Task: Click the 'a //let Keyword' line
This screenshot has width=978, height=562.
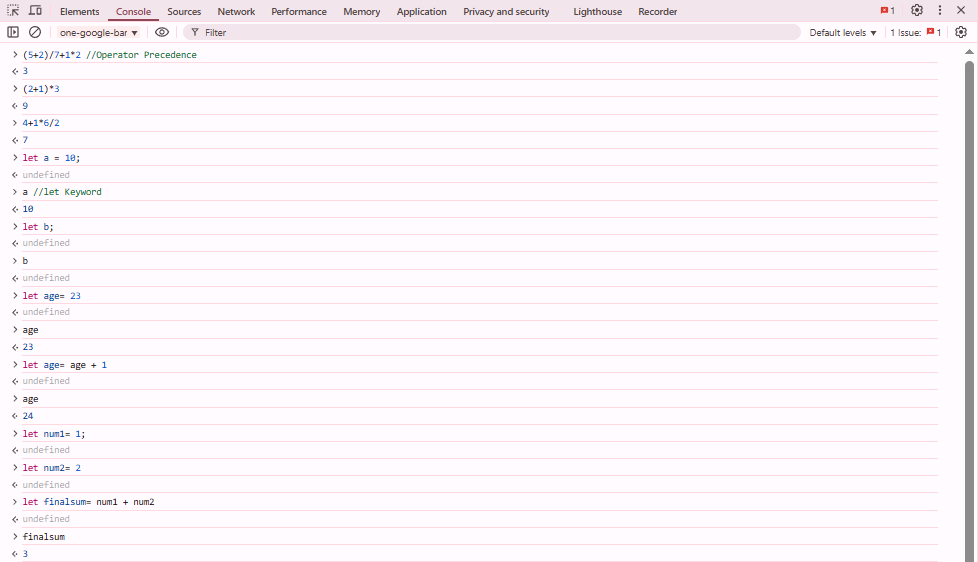Action: coord(62,192)
